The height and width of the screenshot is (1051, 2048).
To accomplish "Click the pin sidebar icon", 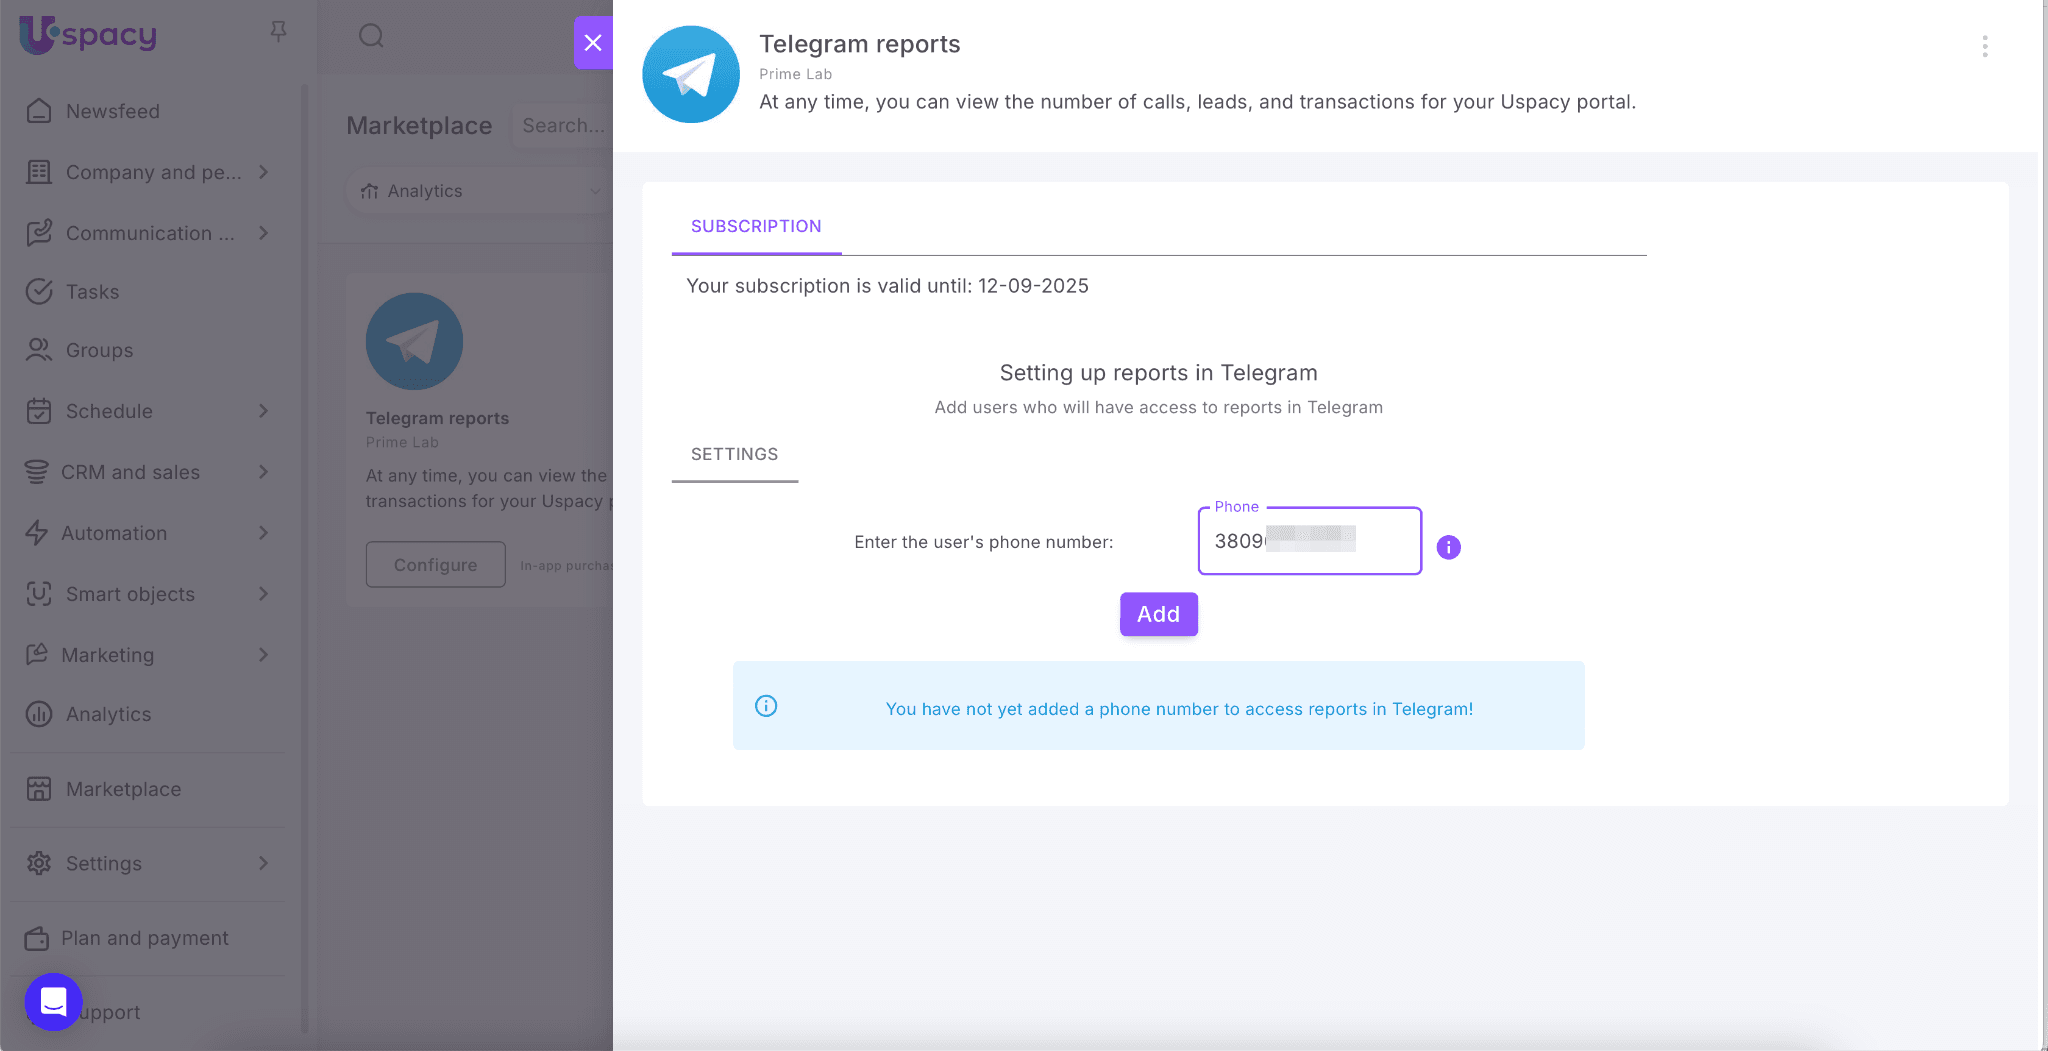I will point(278,33).
